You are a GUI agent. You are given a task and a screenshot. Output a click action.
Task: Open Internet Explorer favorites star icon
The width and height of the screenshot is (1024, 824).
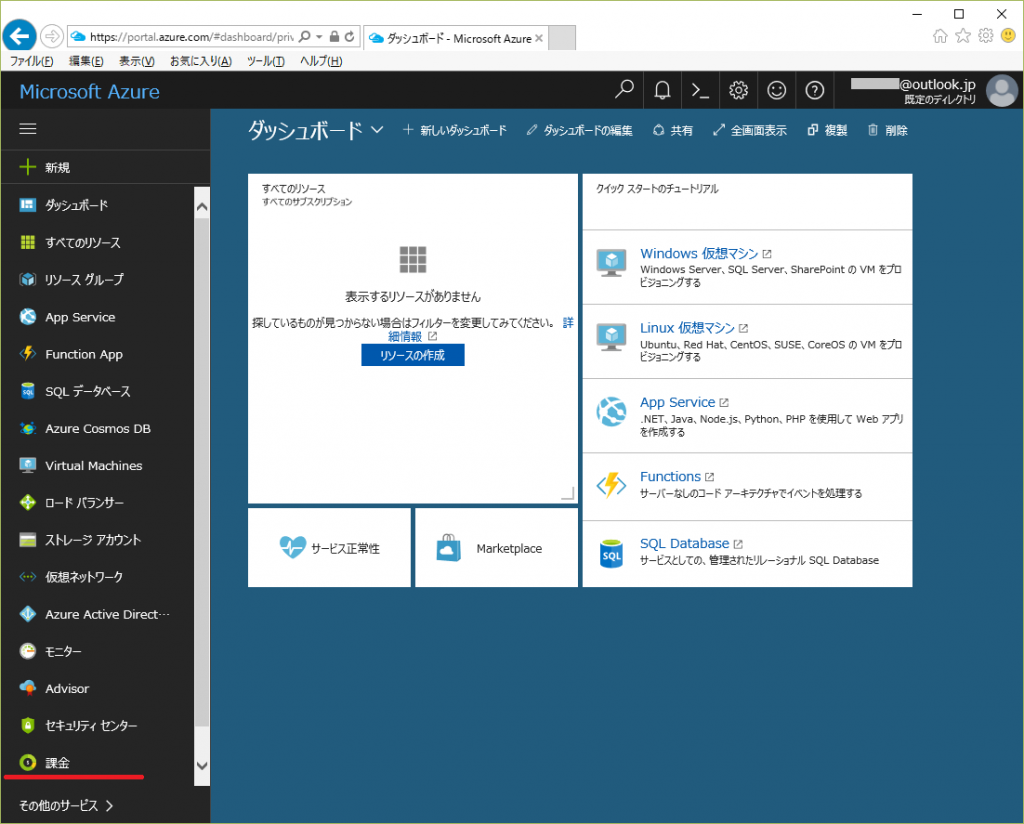[x=963, y=36]
